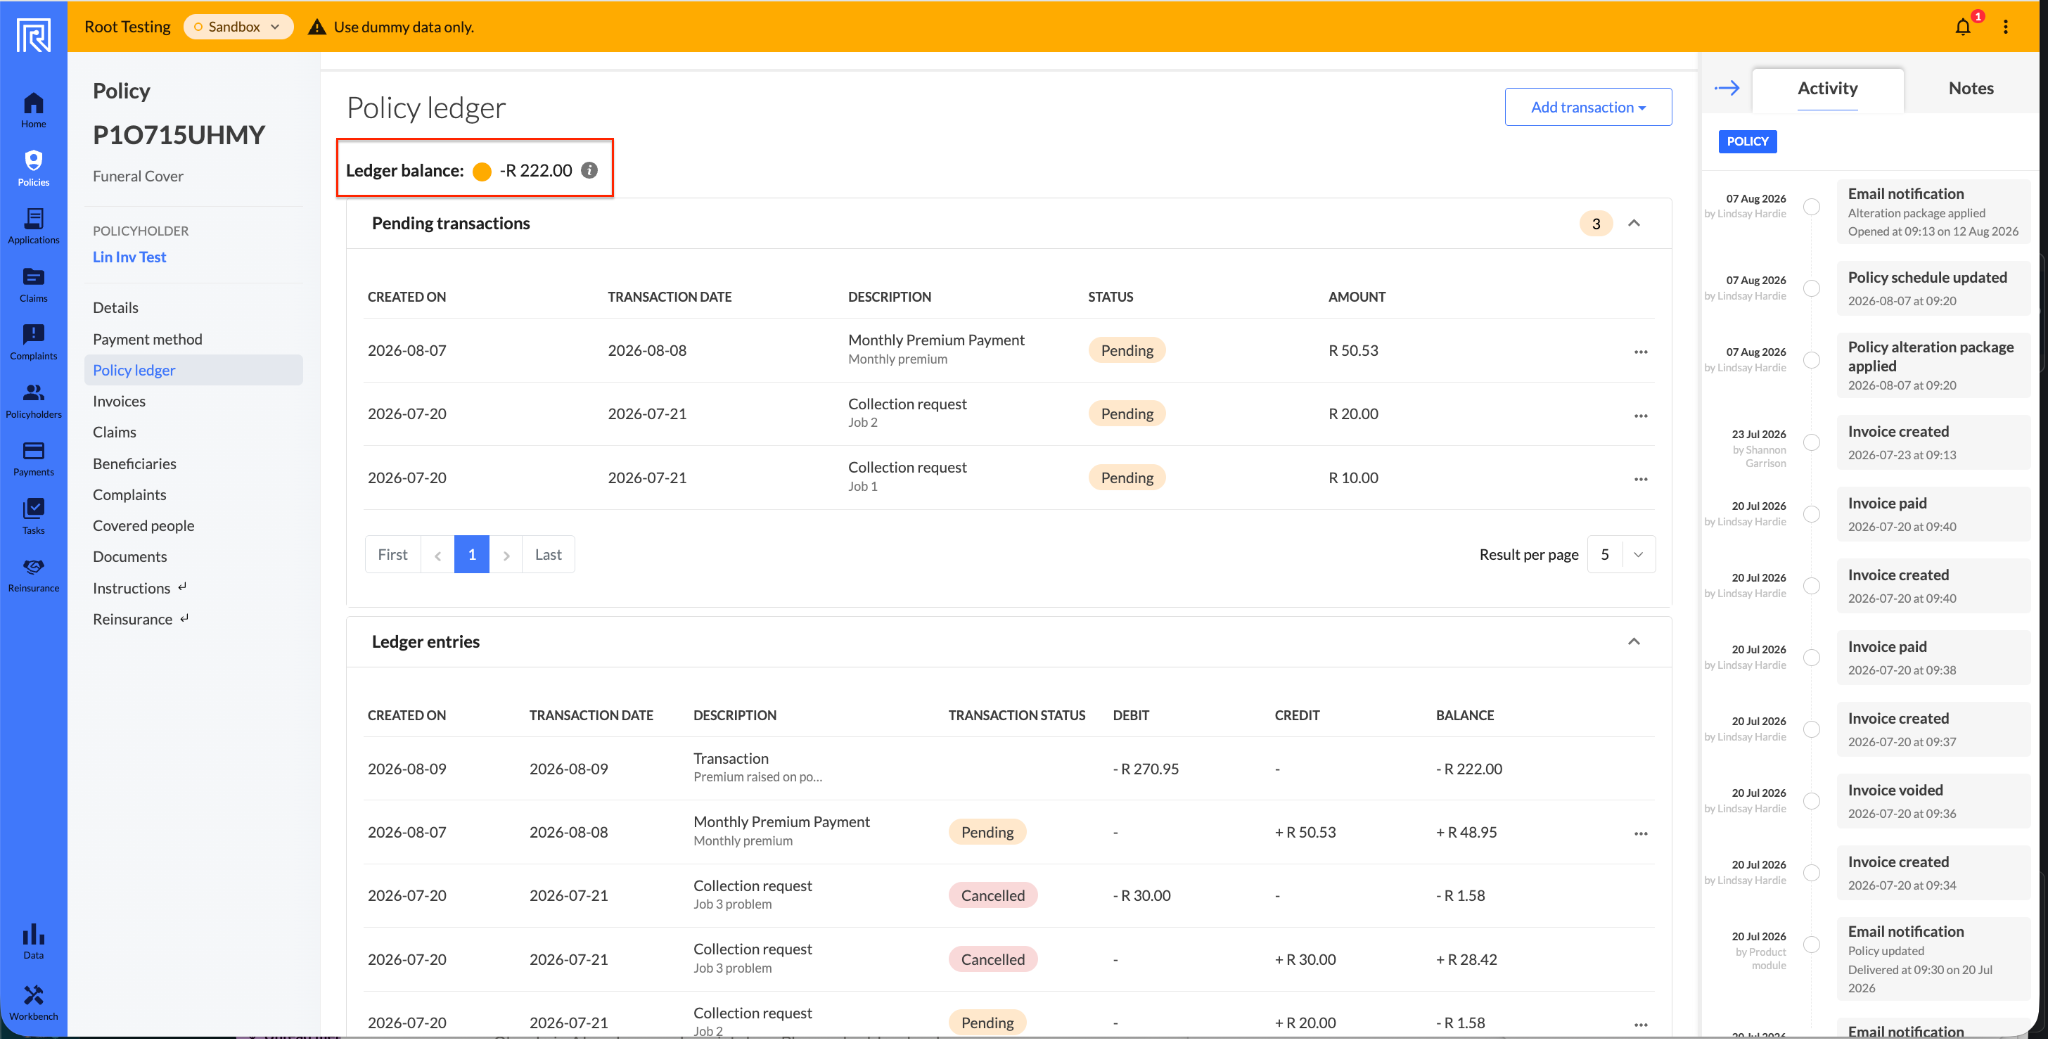Image resolution: width=2048 pixels, height=1039 pixels.
Task: Open Documents in policy menu
Action: 130,557
